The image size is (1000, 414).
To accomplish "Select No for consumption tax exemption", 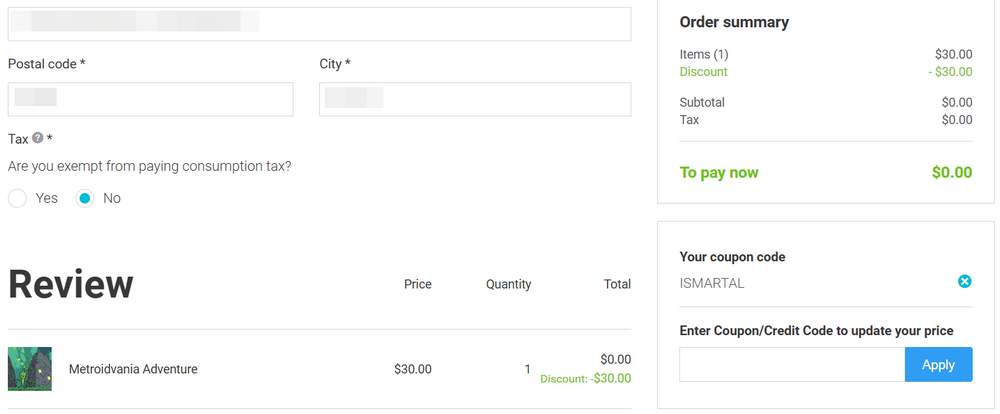I will click(x=85, y=198).
